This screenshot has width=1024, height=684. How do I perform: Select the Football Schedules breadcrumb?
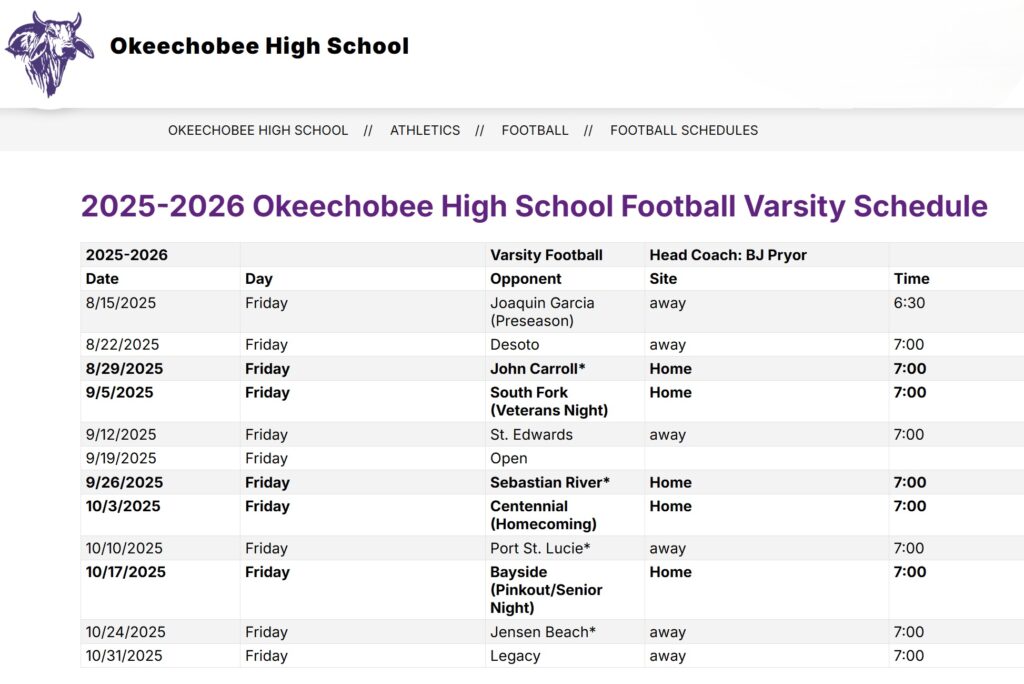[x=684, y=130]
